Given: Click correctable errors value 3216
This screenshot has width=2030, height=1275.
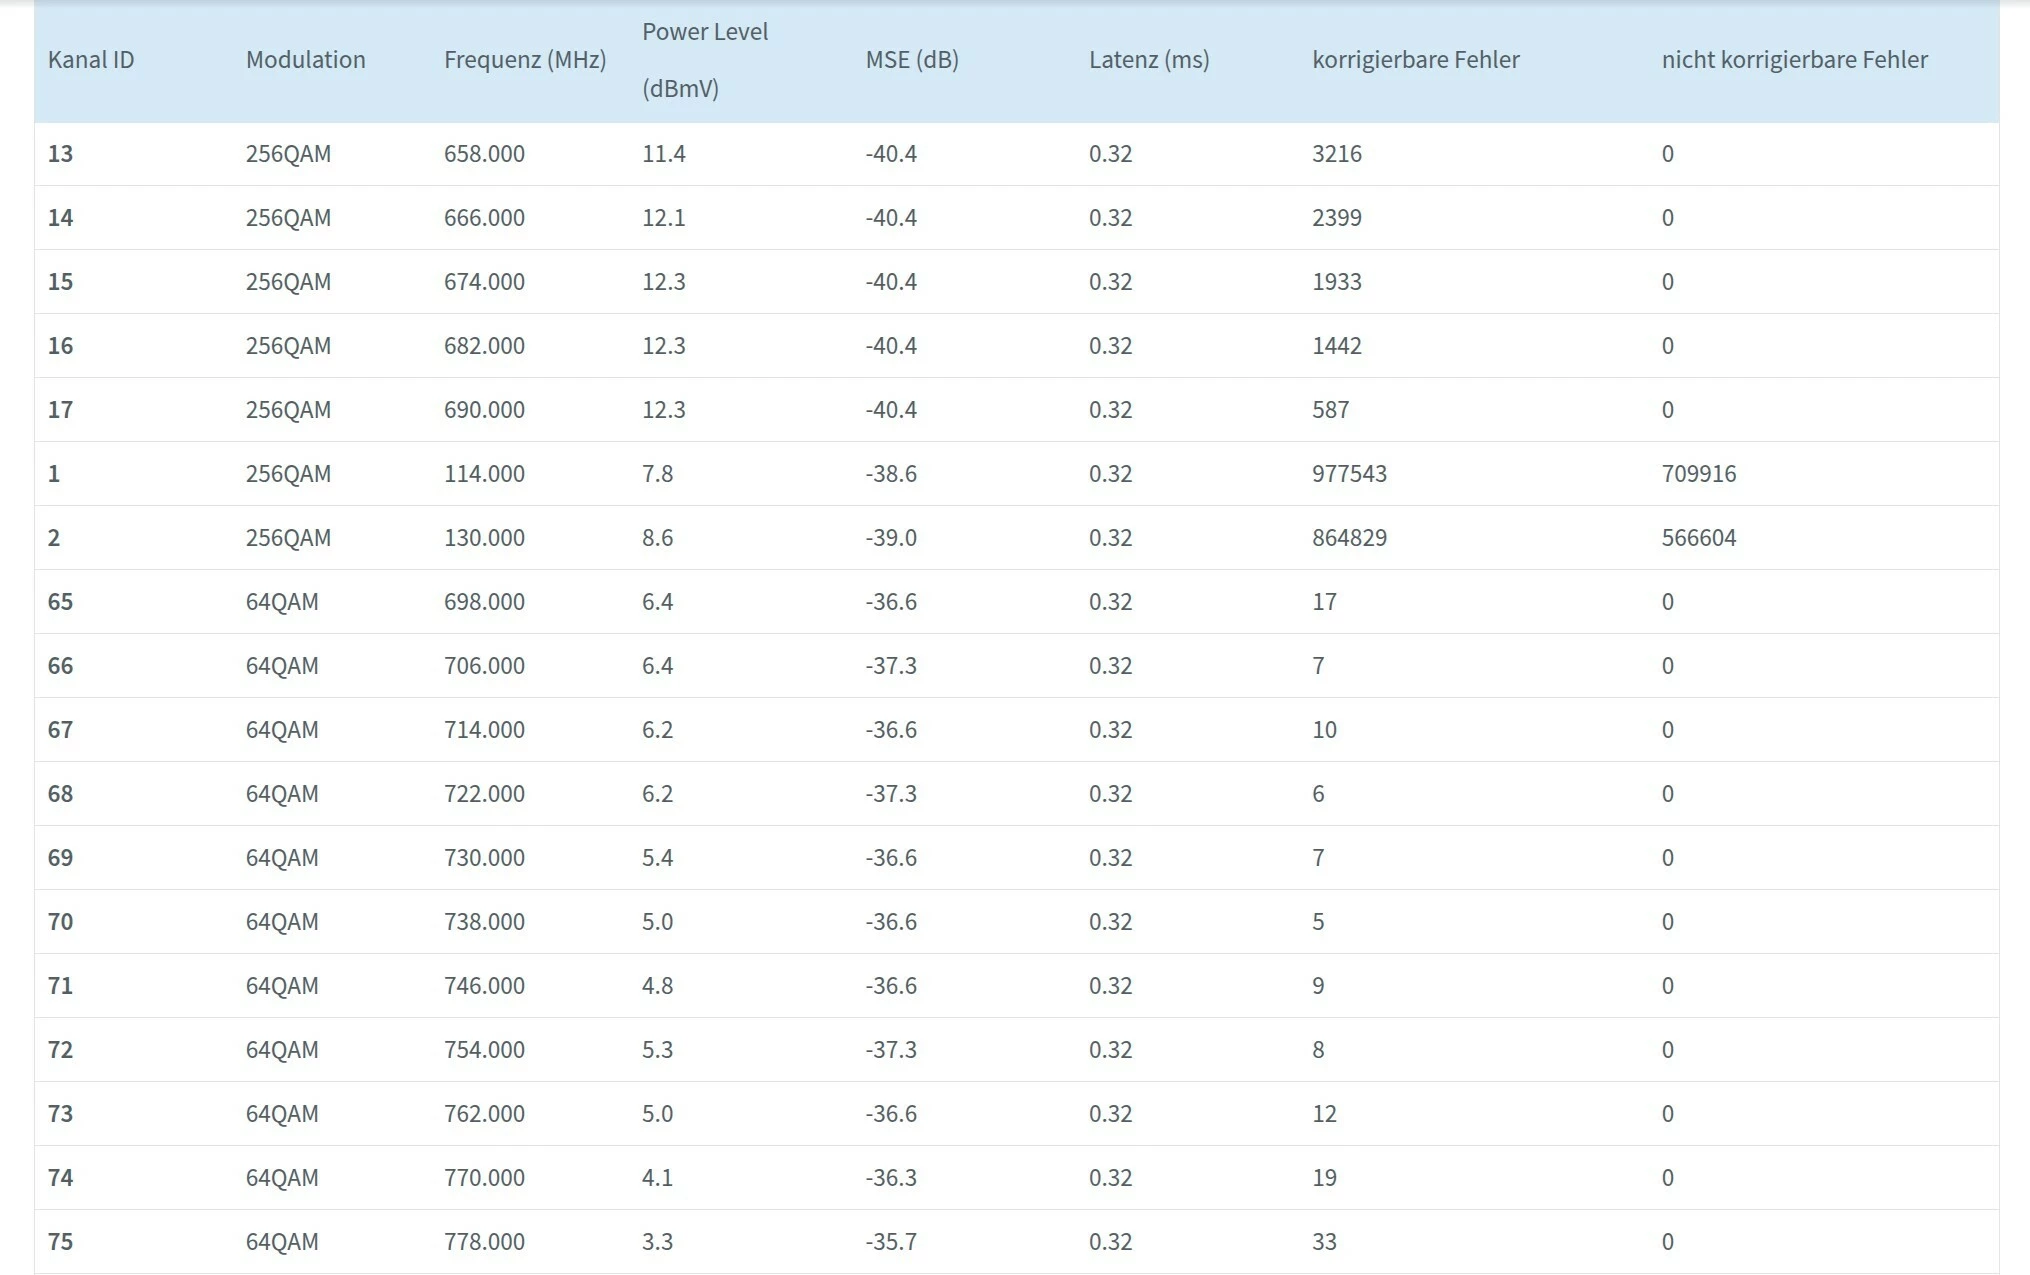Looking at the screenshot, I should pyautogui.click(x=1336, y=154).
